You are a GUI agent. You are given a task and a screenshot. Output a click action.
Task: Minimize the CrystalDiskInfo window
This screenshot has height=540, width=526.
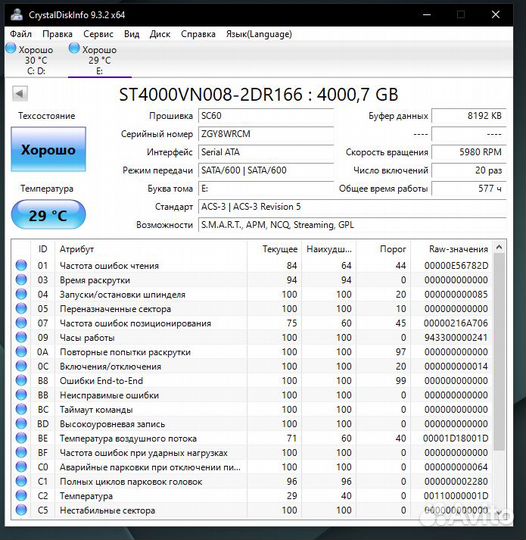tap(427, 14)
